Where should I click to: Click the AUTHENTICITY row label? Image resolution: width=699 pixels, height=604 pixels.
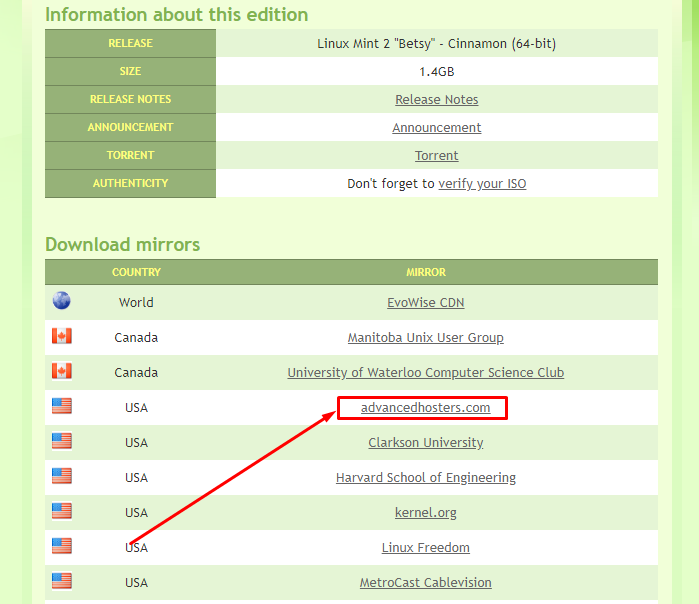(x=130, y=183)
